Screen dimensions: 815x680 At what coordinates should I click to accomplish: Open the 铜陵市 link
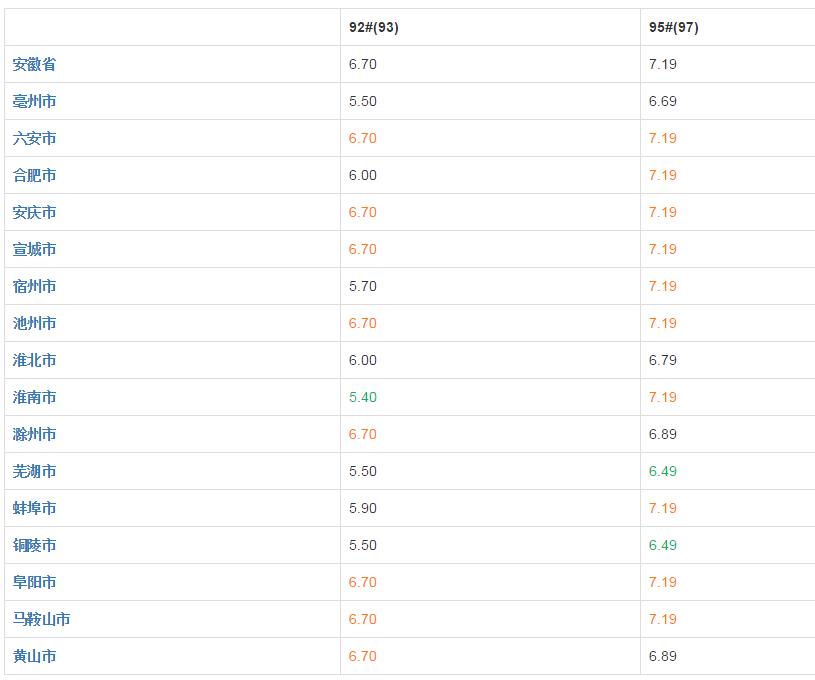(x=34, y=545)
